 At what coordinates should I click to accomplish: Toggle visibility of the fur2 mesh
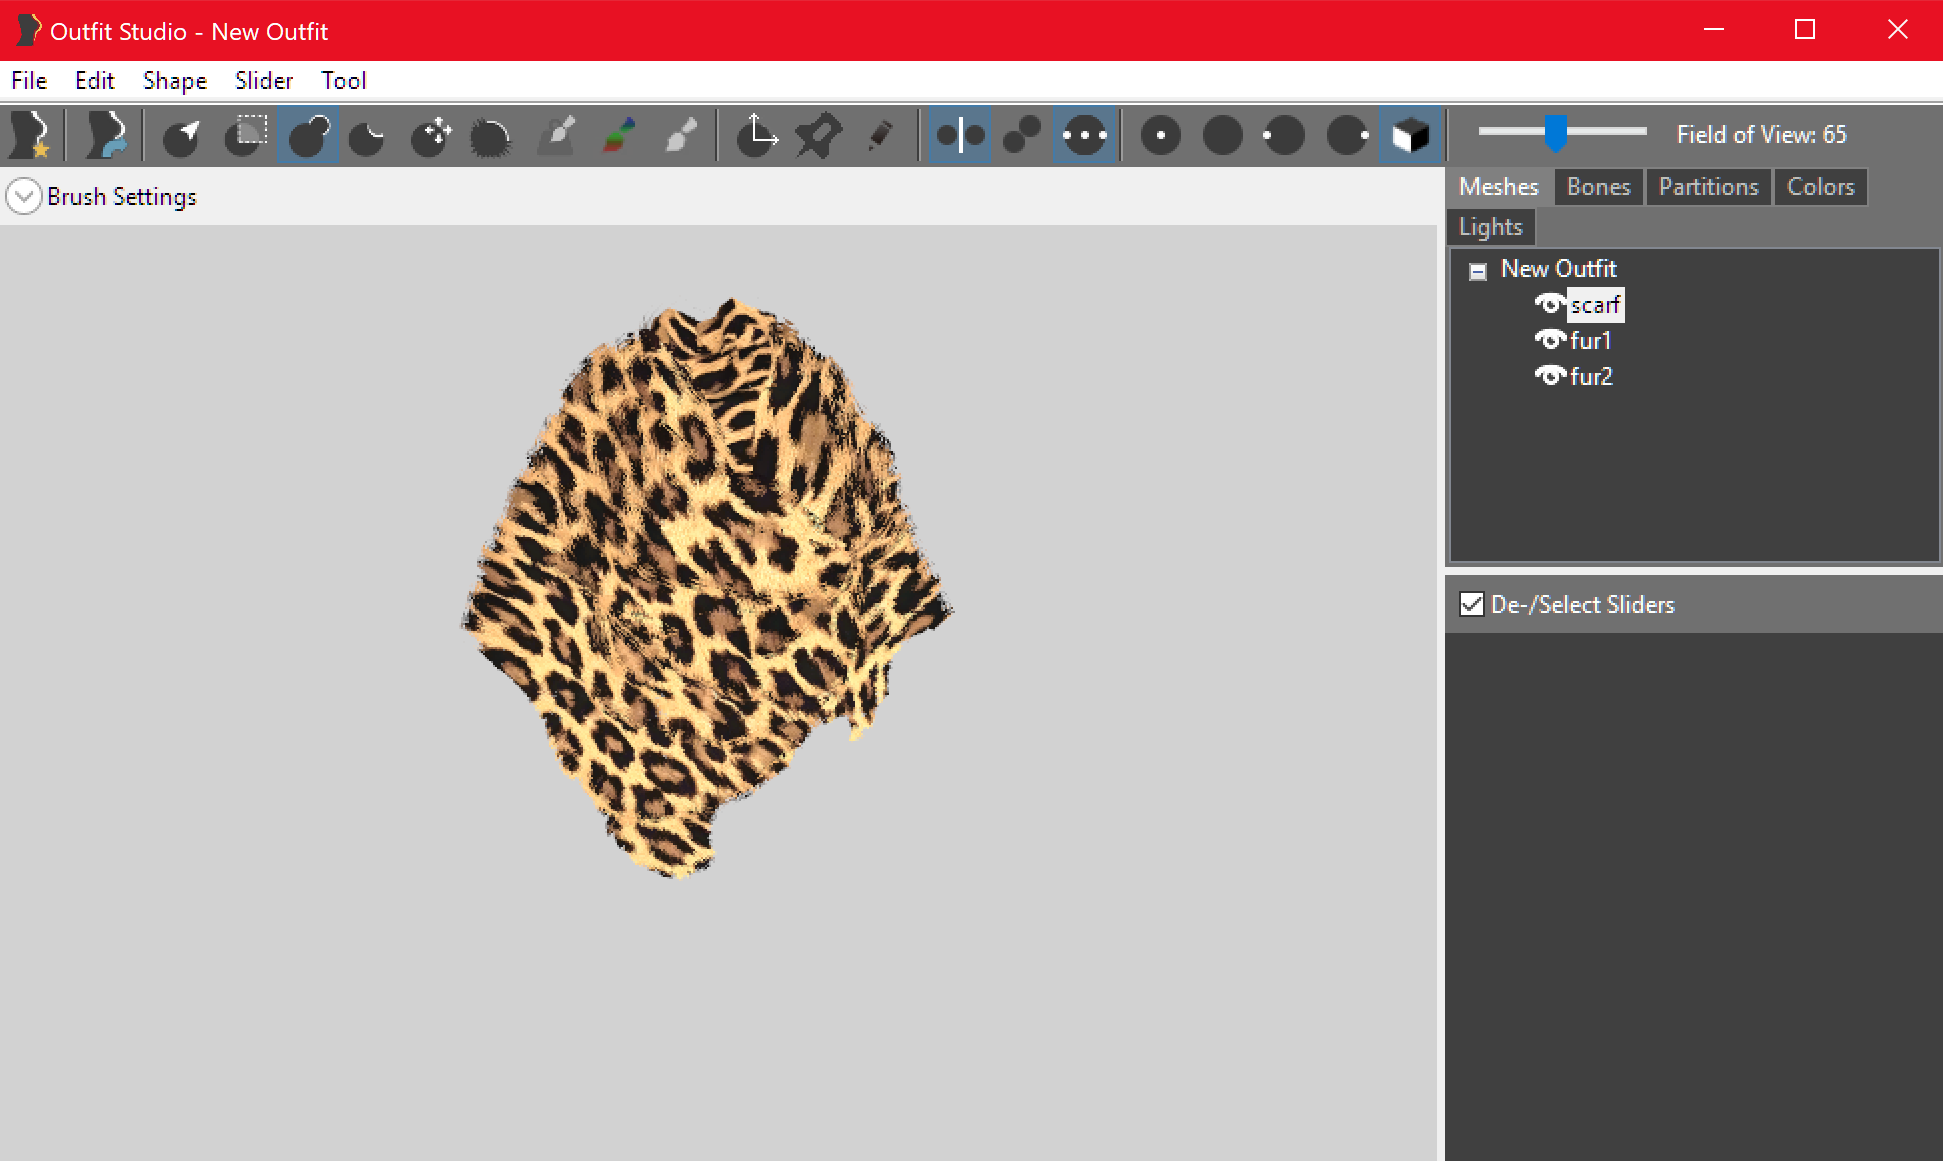tap(1550, 376)
